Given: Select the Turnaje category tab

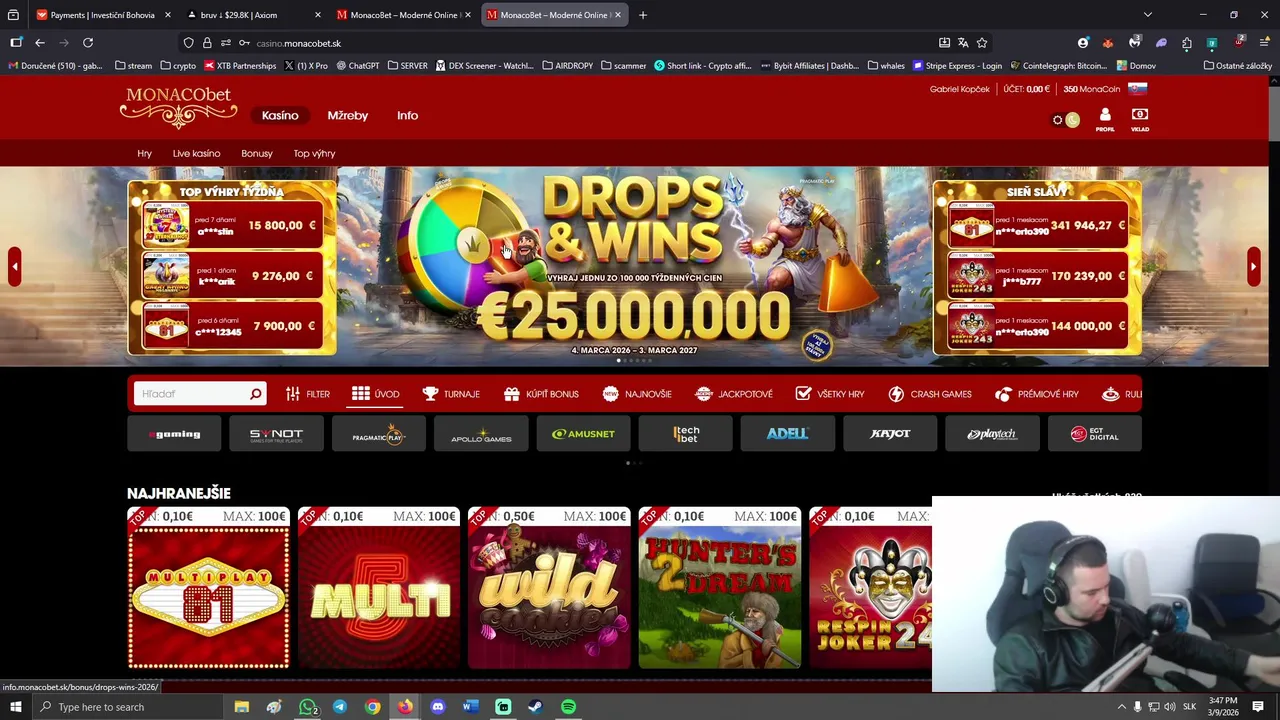Looking at the screenshot, I should [451, 394].
